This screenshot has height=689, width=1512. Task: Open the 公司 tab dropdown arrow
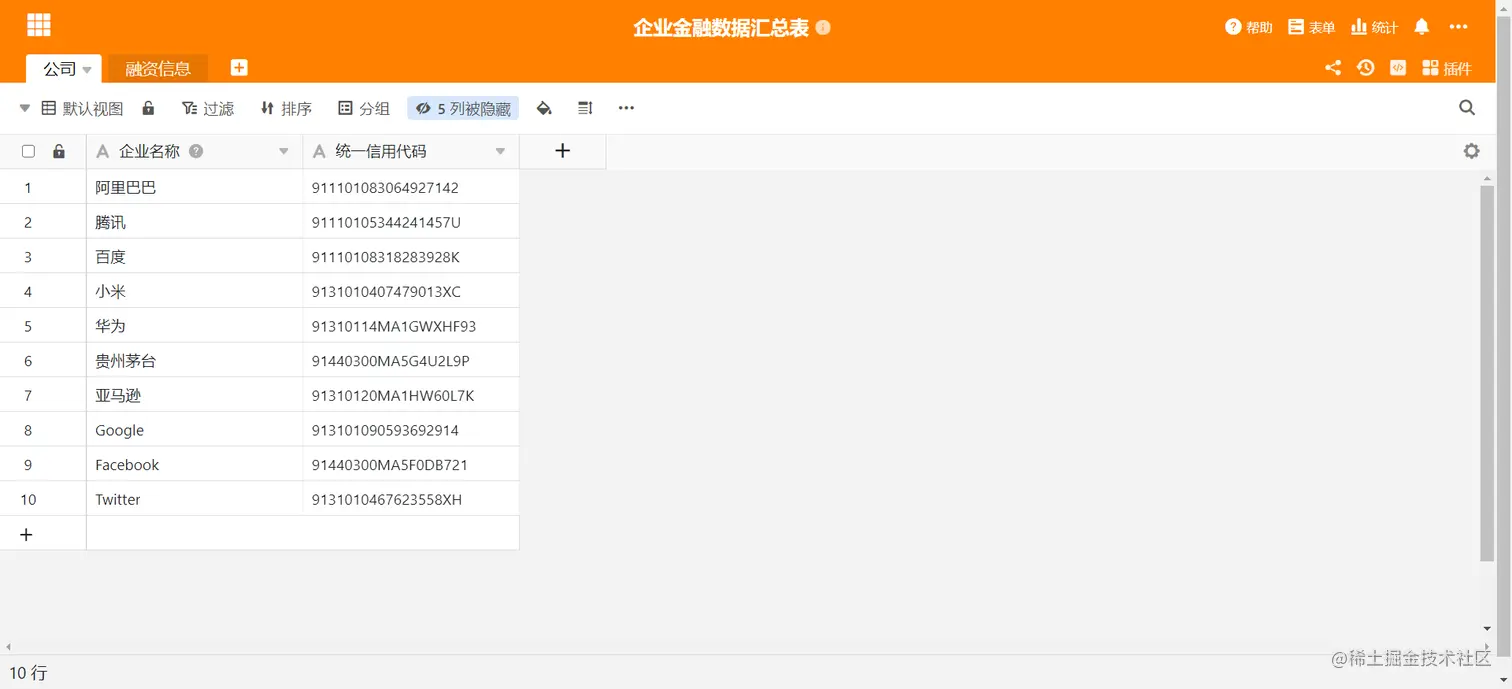pyautogui.click(x=87, y=69)
